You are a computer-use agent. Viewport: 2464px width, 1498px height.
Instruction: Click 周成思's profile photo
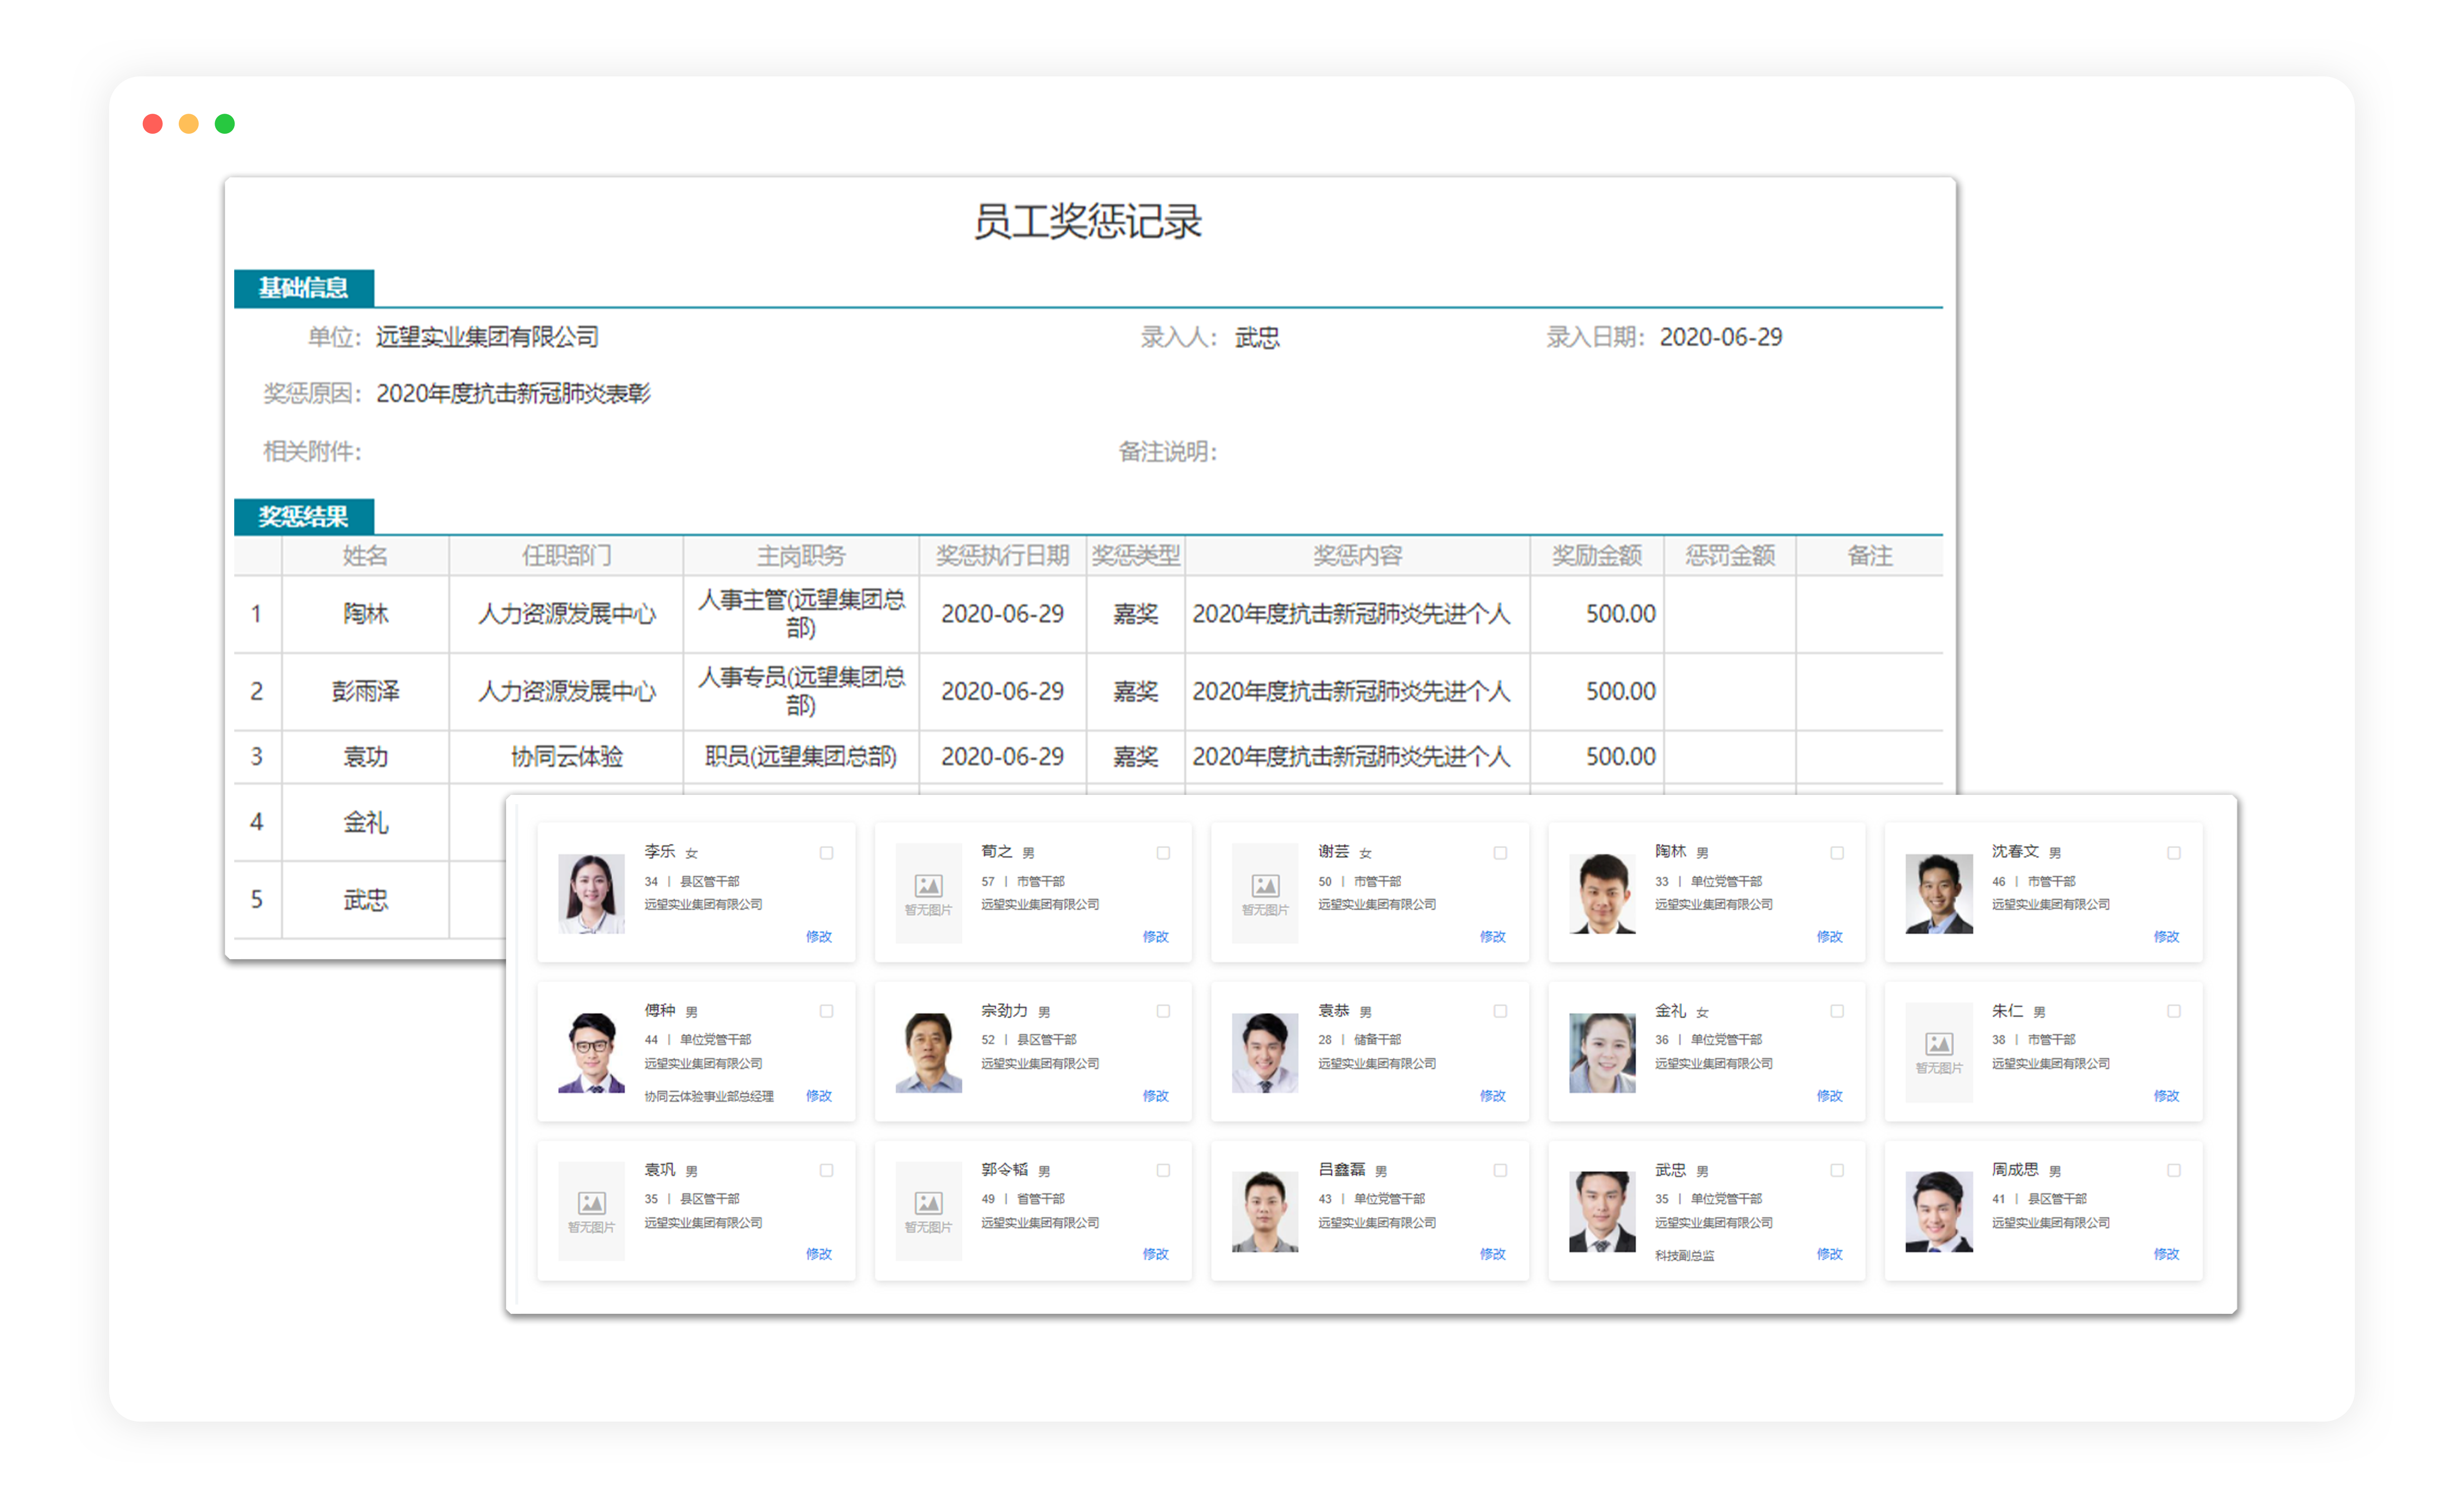click(1939, 1211)
